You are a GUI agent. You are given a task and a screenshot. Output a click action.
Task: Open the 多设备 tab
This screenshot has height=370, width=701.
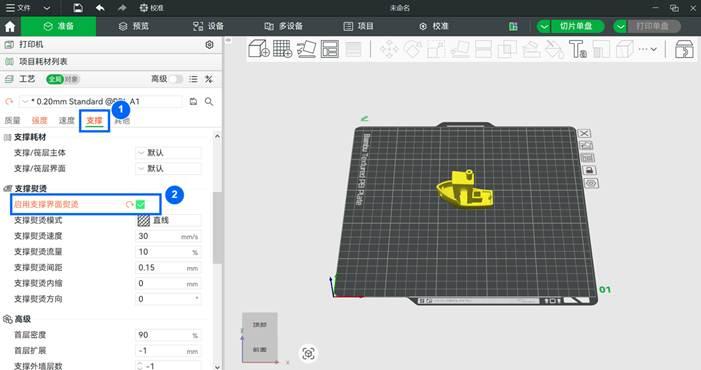coord(283,26)
